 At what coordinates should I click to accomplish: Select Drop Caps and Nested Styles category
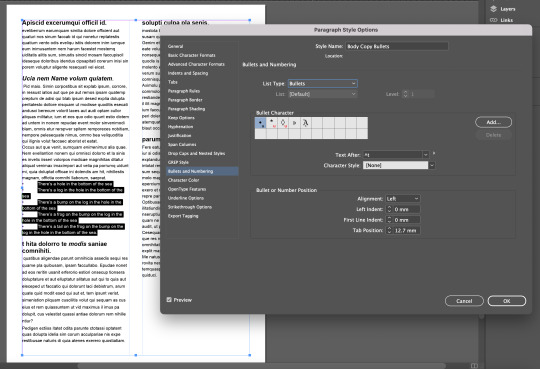point(196,153)
